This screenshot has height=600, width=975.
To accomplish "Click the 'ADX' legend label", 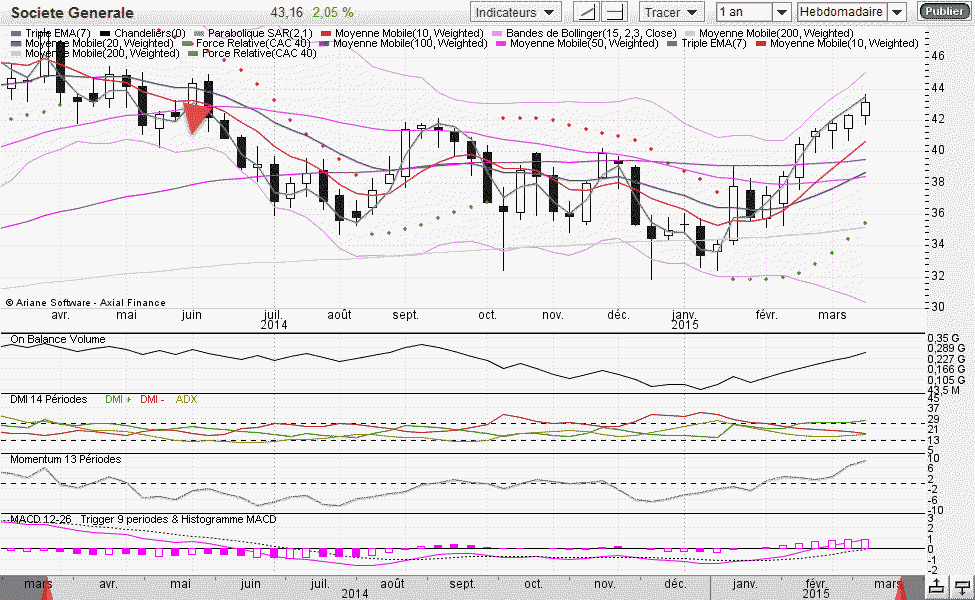I will [187, 399].
